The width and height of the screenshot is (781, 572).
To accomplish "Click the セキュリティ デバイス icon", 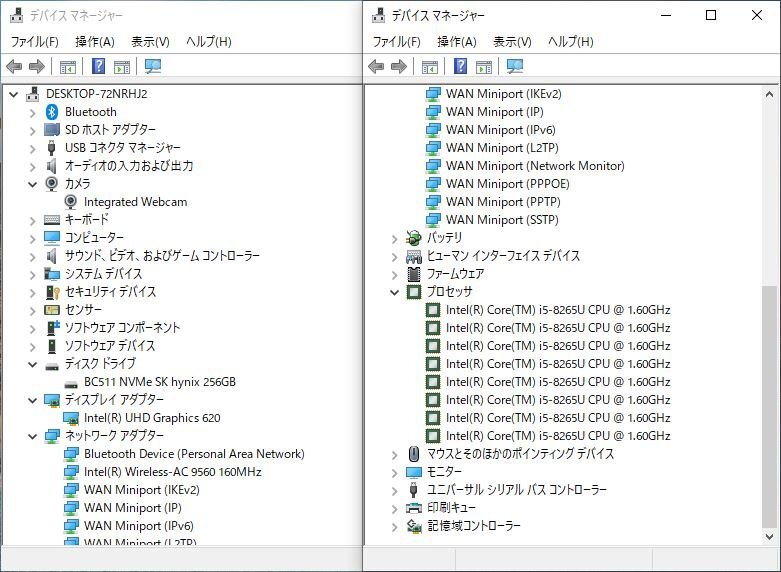I will [52, 292].
